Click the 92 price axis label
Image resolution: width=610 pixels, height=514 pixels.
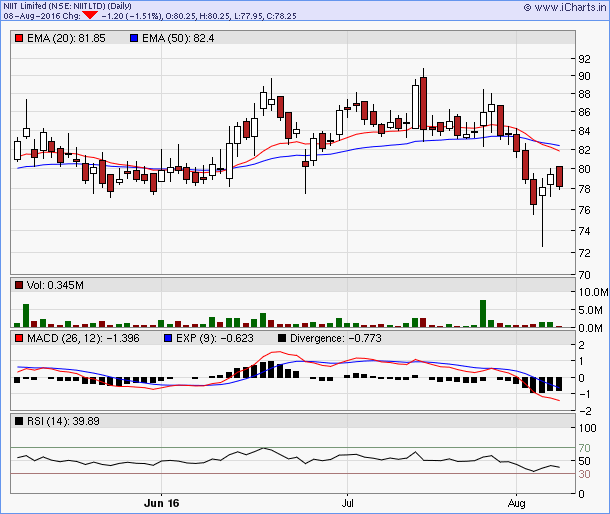[584, 59]
